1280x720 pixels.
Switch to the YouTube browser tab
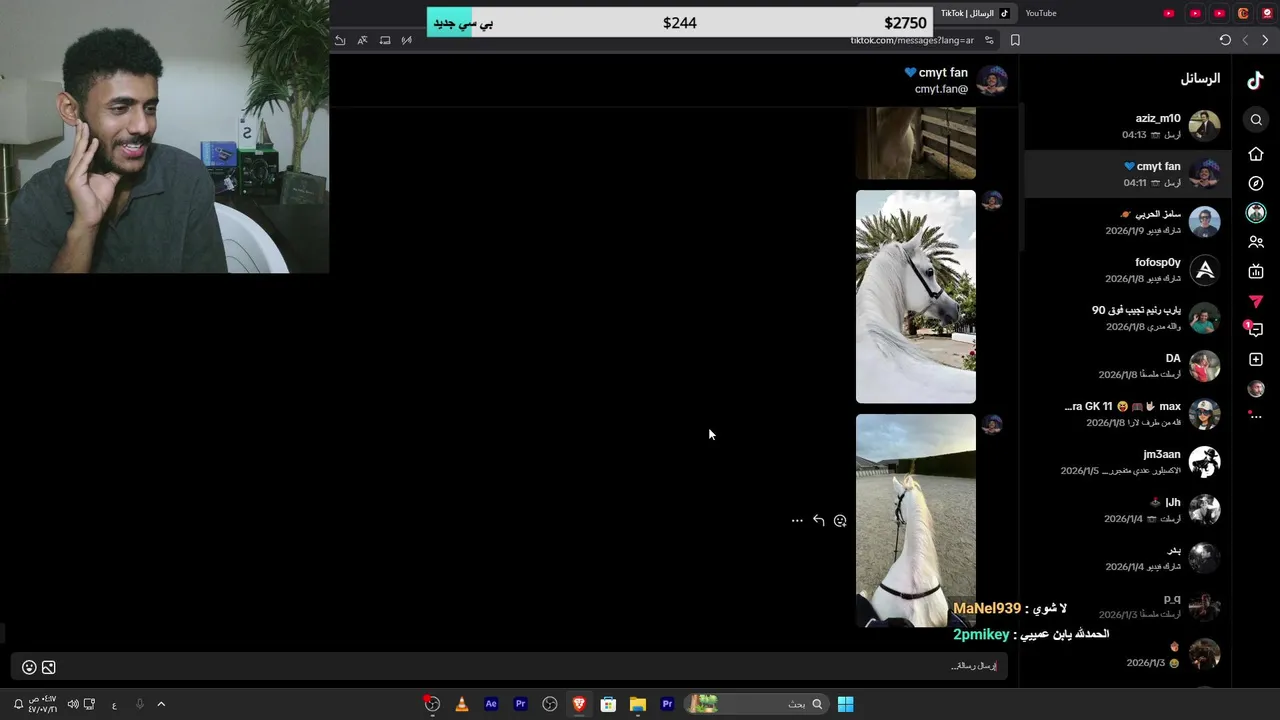click(1040, 13)
